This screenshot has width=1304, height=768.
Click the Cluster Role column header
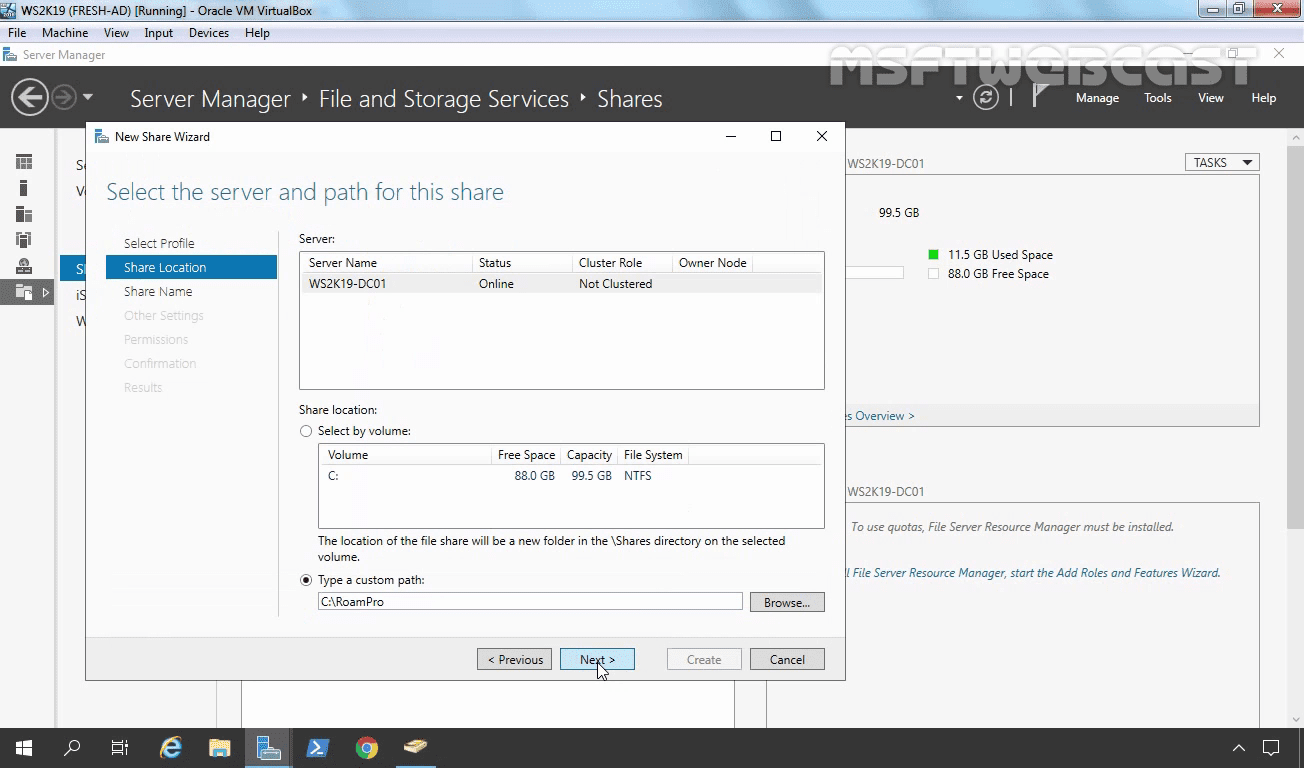pyautogui.click(x=622, y=263)
